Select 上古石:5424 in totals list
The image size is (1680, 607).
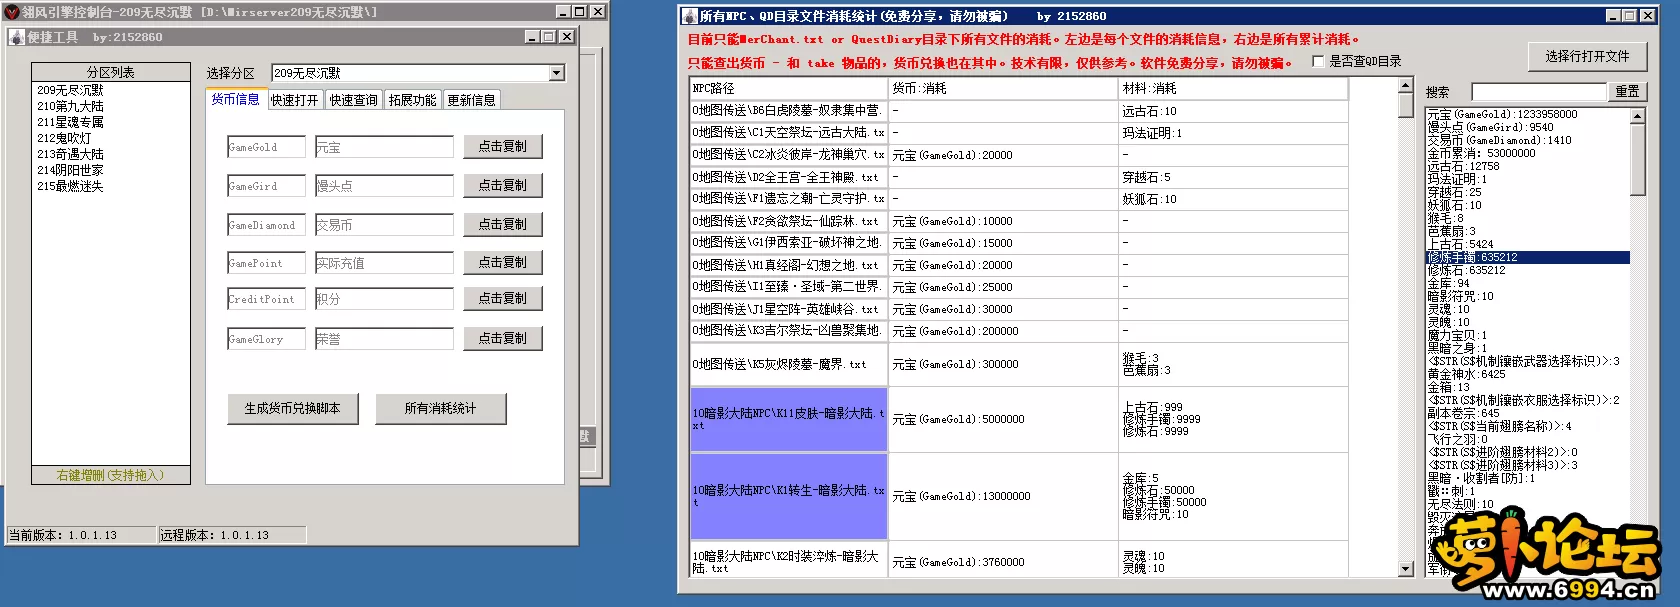[1528, 244]
